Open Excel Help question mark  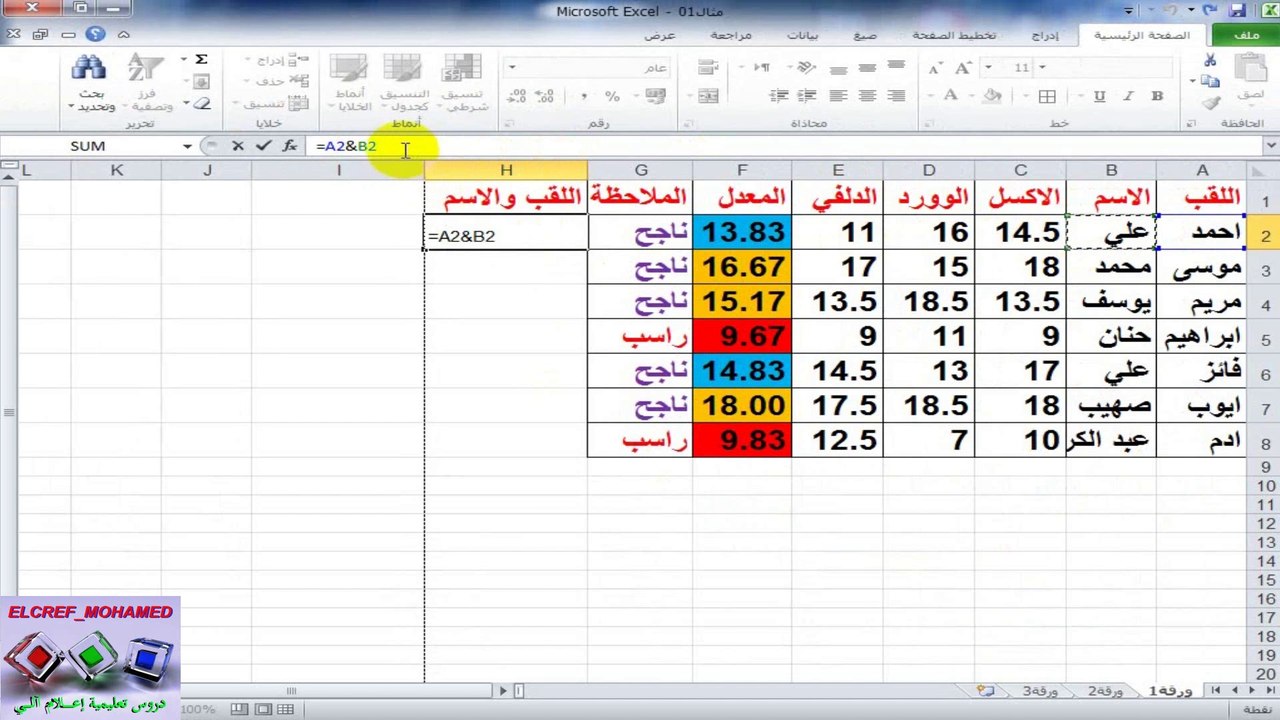coord(96,34)
